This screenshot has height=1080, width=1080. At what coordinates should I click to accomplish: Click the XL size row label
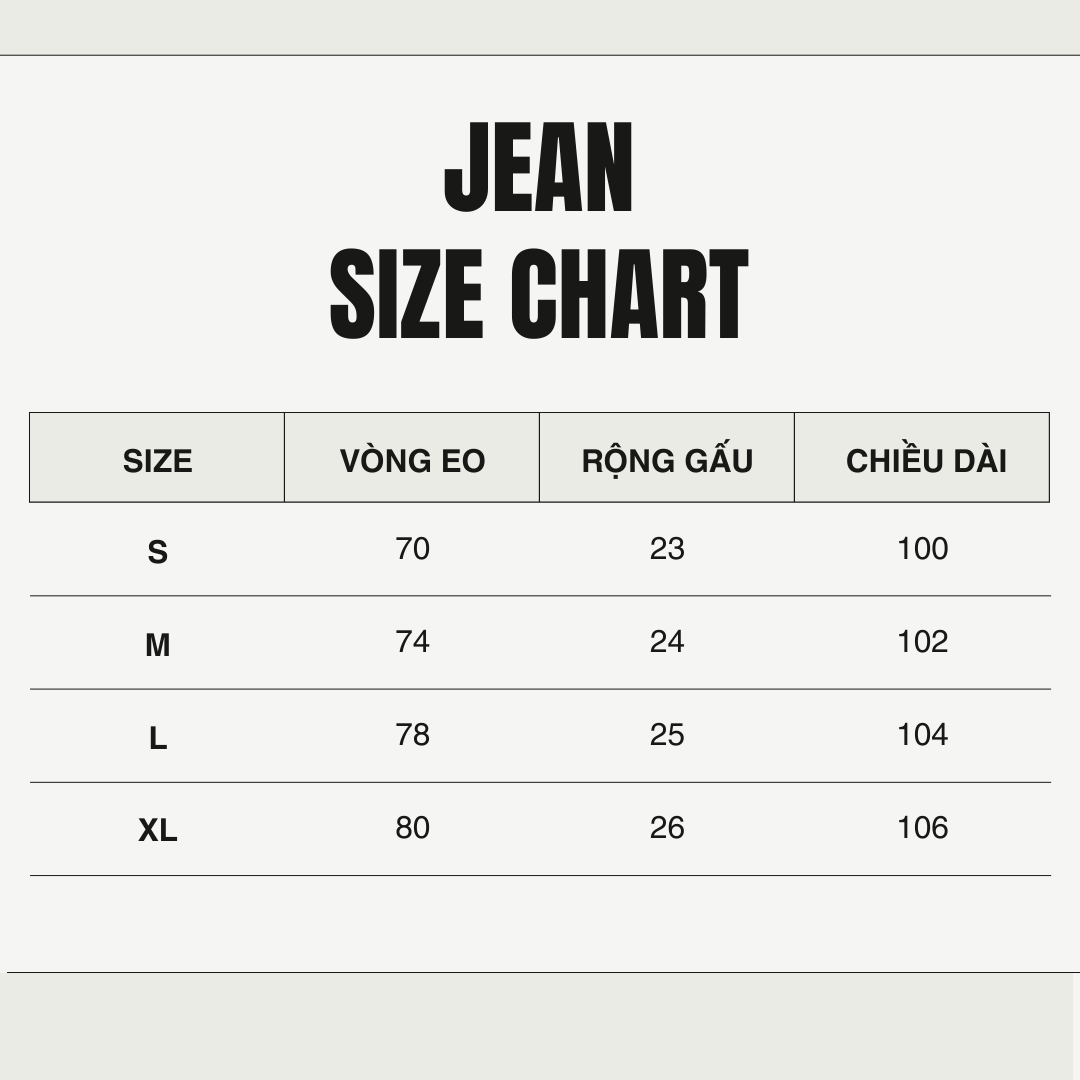158,831
